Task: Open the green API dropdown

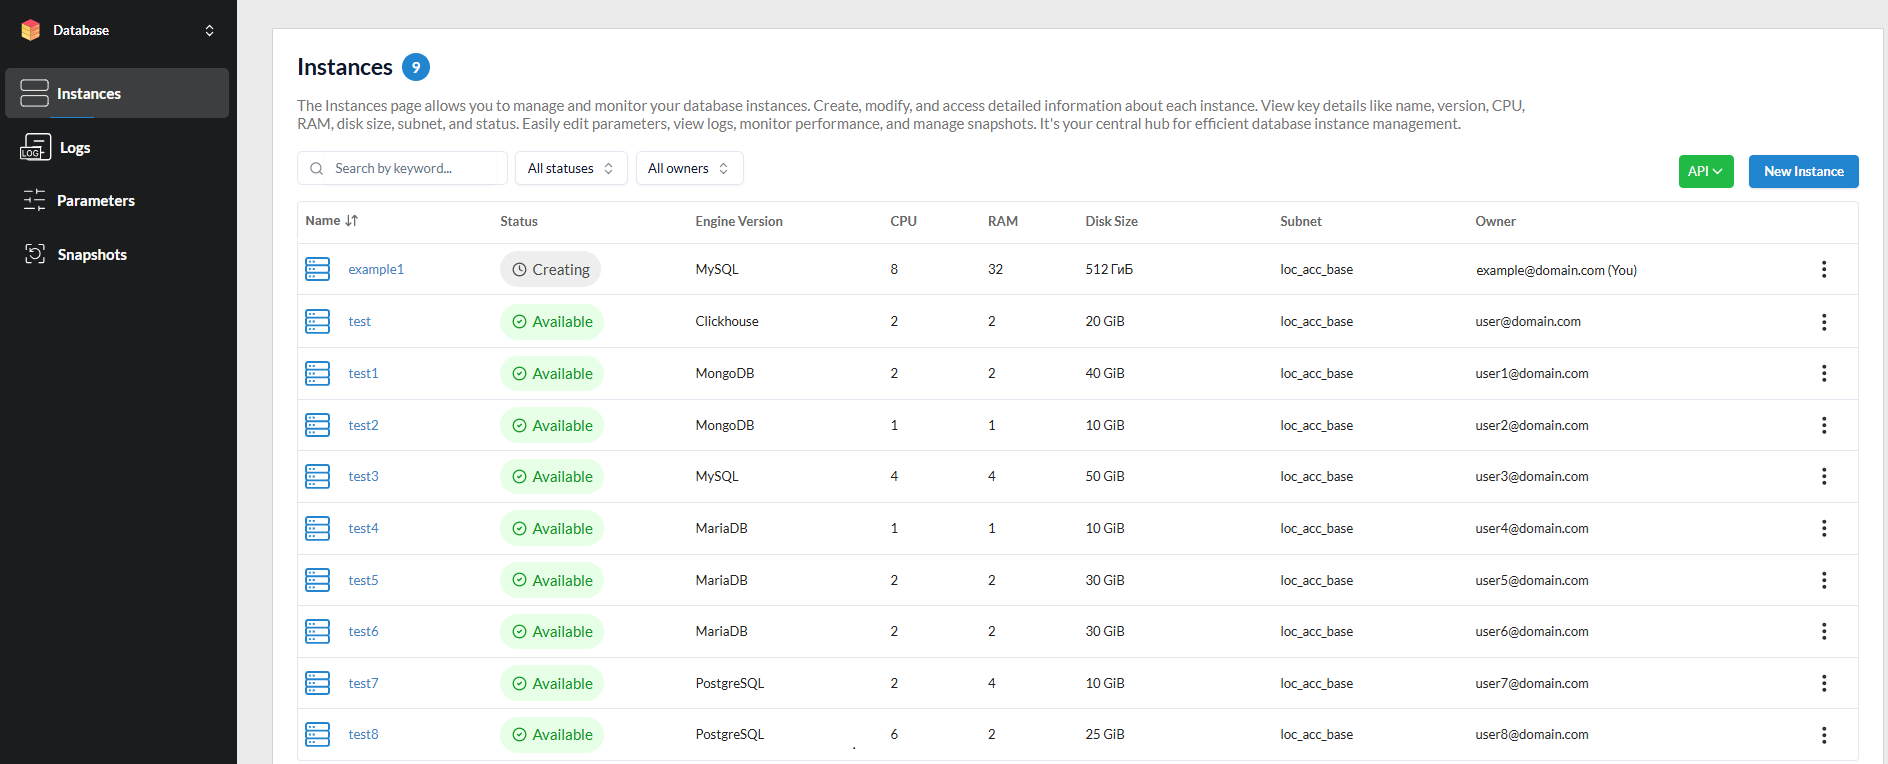Action: tap(1705, 171)
